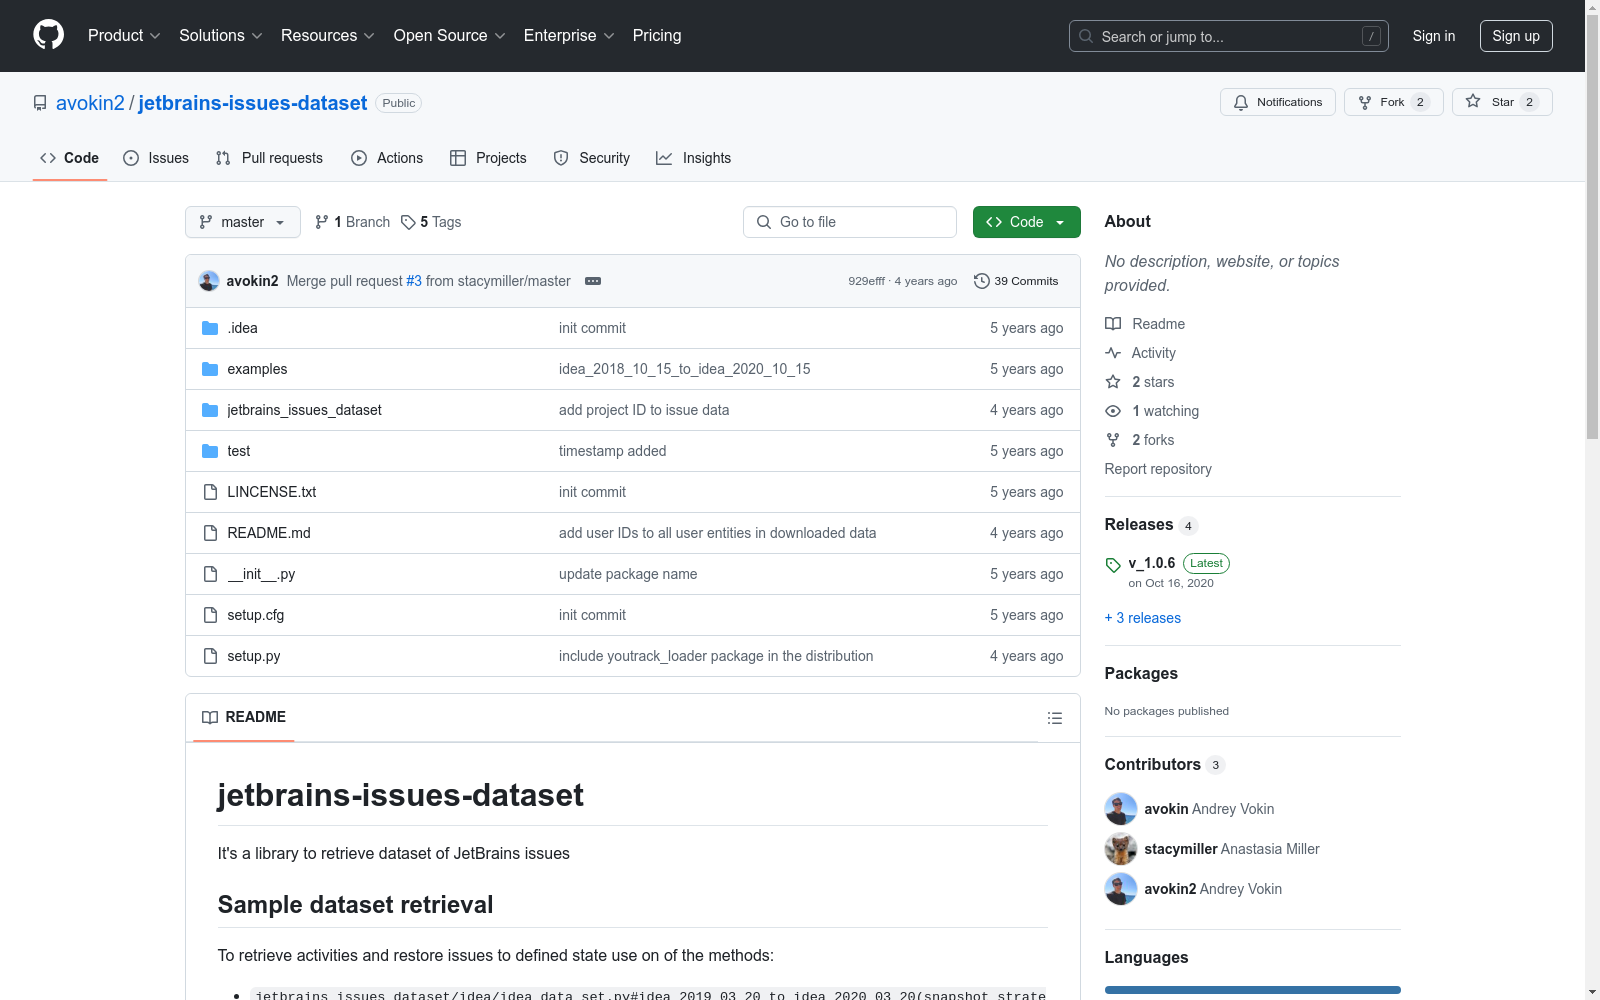1600x1000 pixels.
Task: Click the examples folder icon
Action: coord(210,369)
